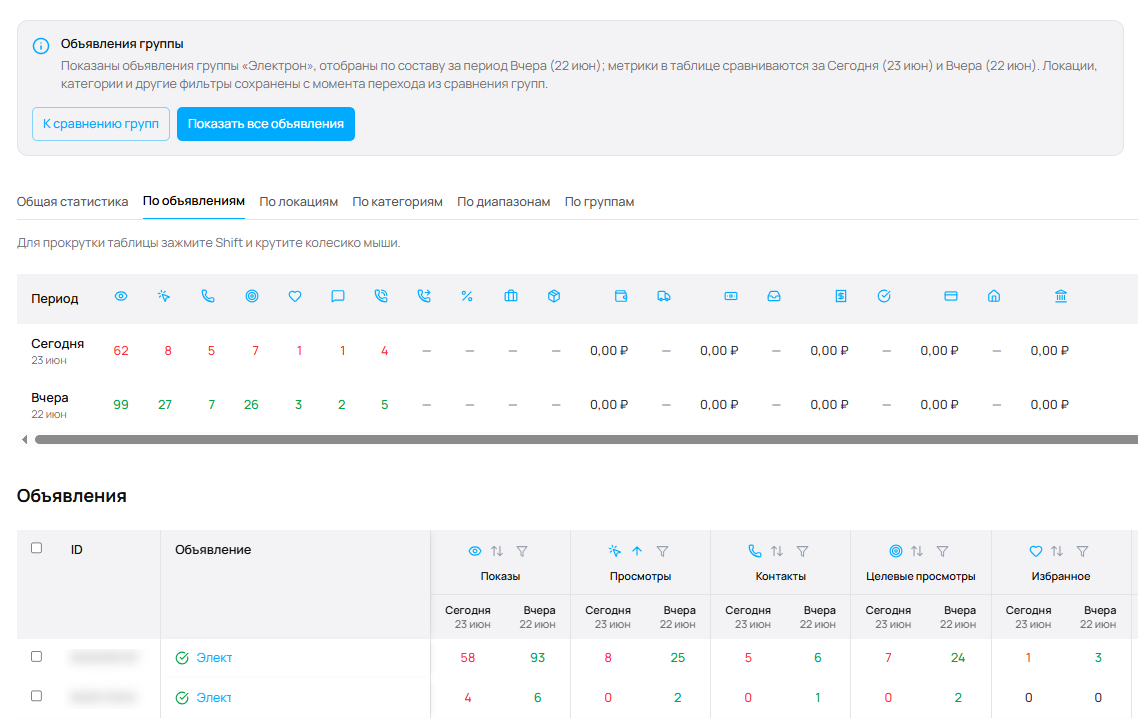Image resolution: width=1138 pixels, height=719 pixels.
Task: Open the filter for the Контакты column
Action: coord(802,551)
